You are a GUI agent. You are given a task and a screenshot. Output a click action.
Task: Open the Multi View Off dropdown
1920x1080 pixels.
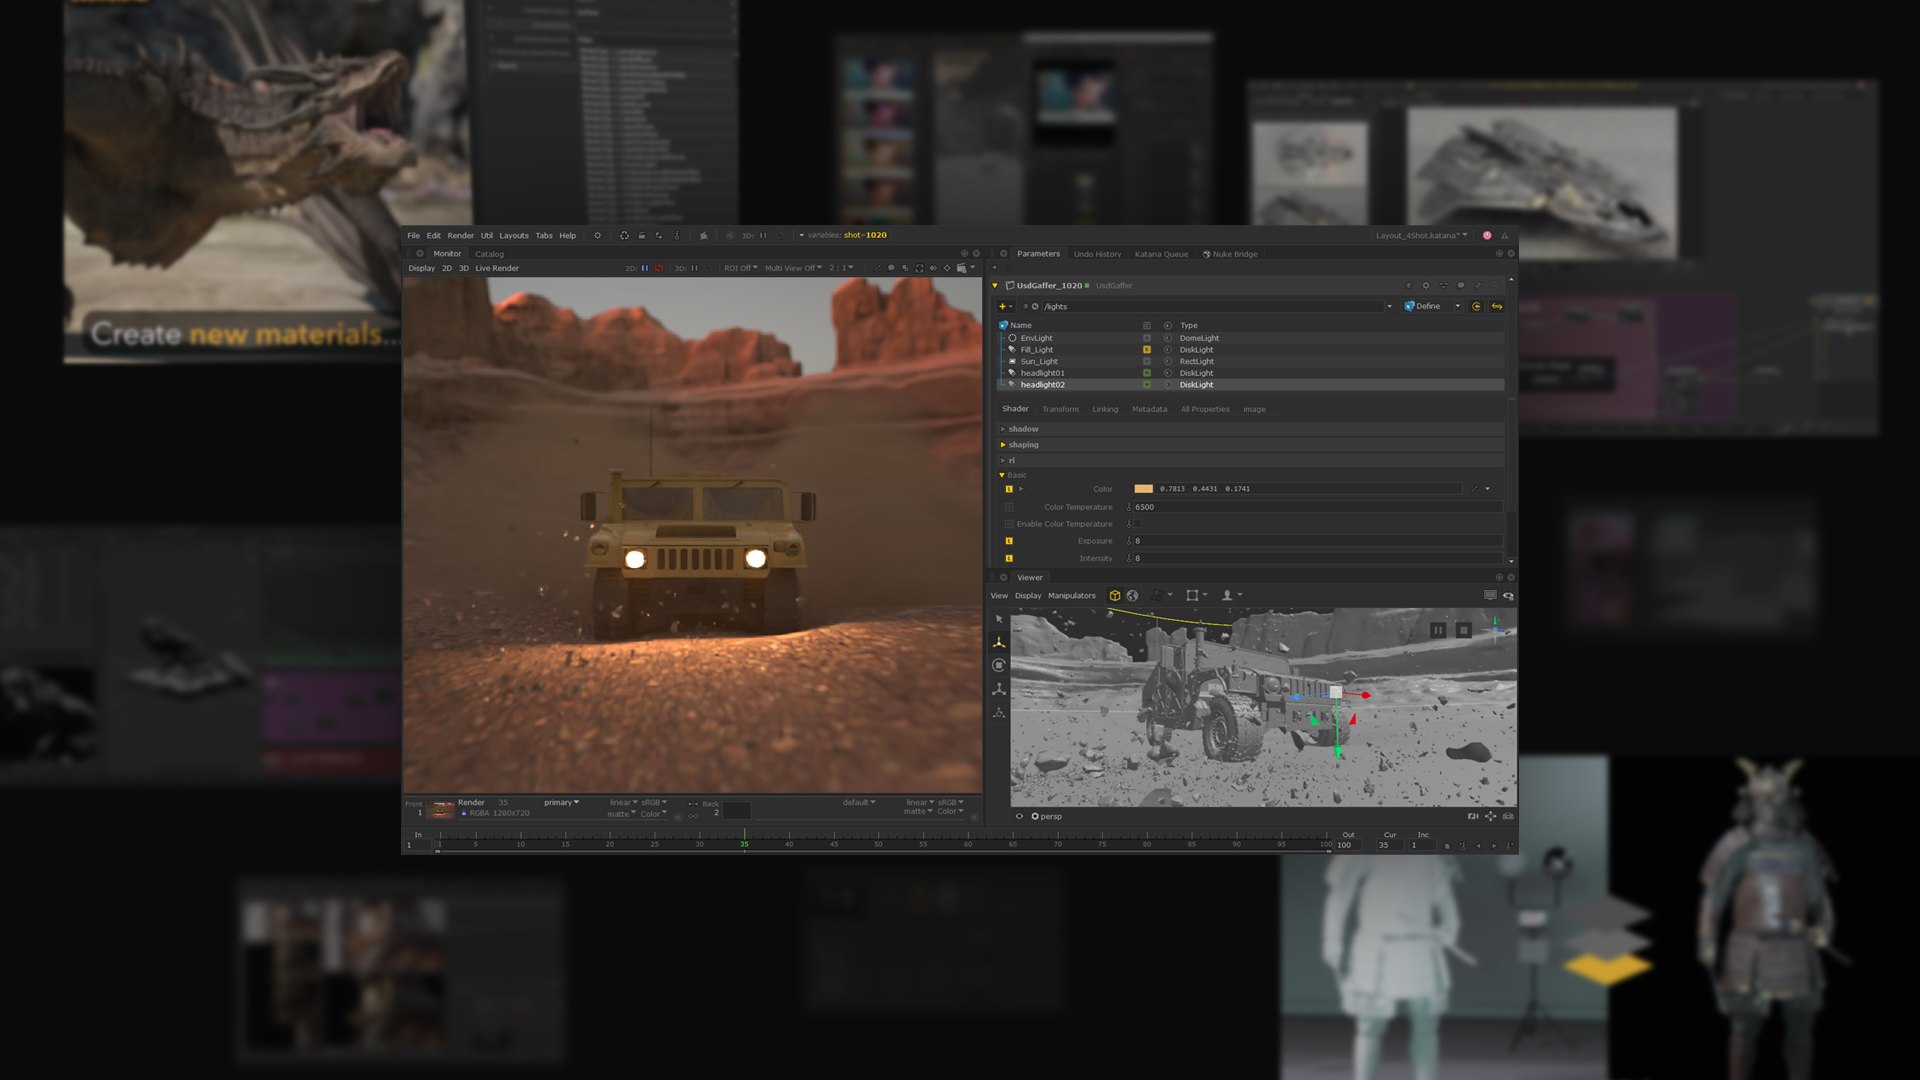(793, 268)
